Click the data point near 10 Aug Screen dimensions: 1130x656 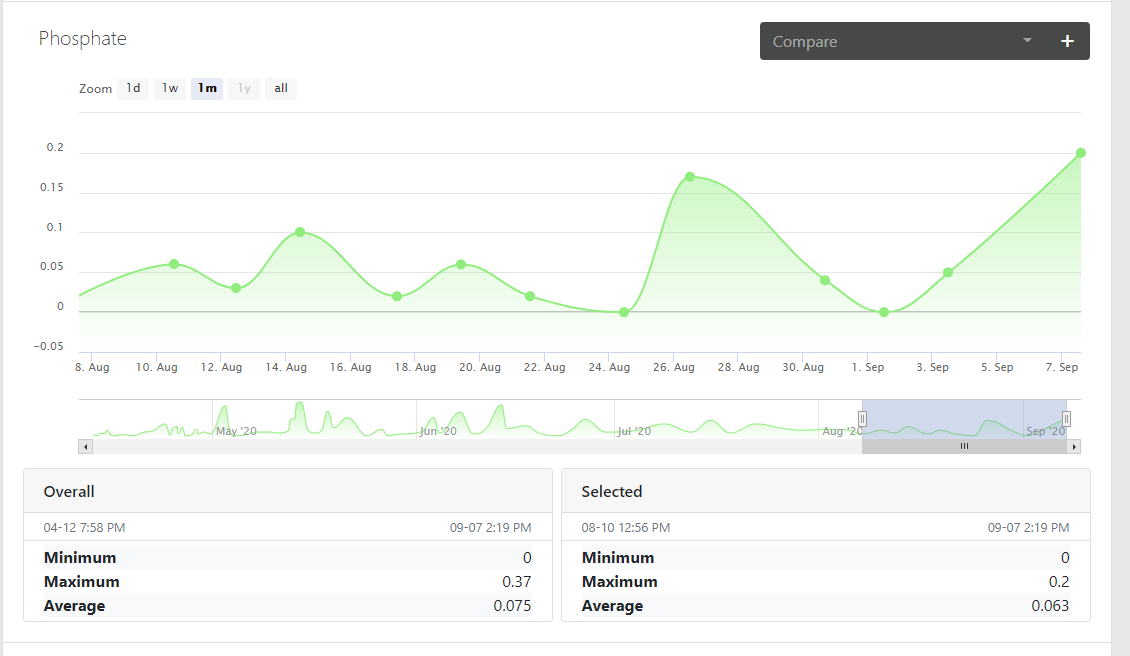coord(174,264)
